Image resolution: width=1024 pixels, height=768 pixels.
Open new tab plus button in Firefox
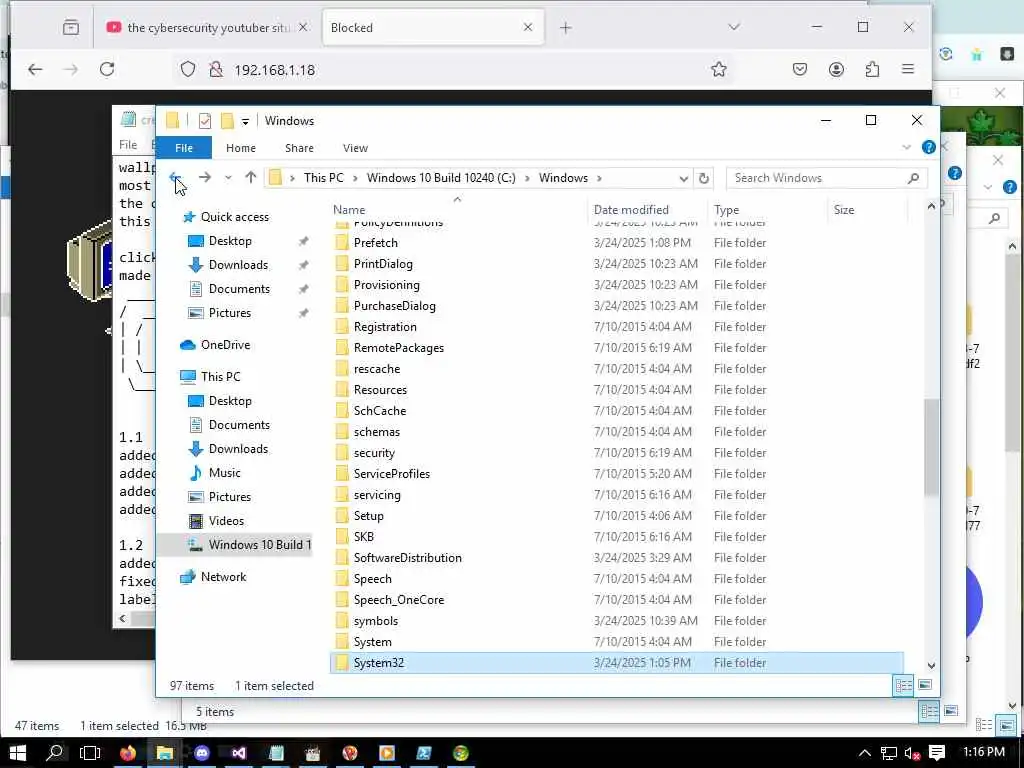(x=566, y=27)
